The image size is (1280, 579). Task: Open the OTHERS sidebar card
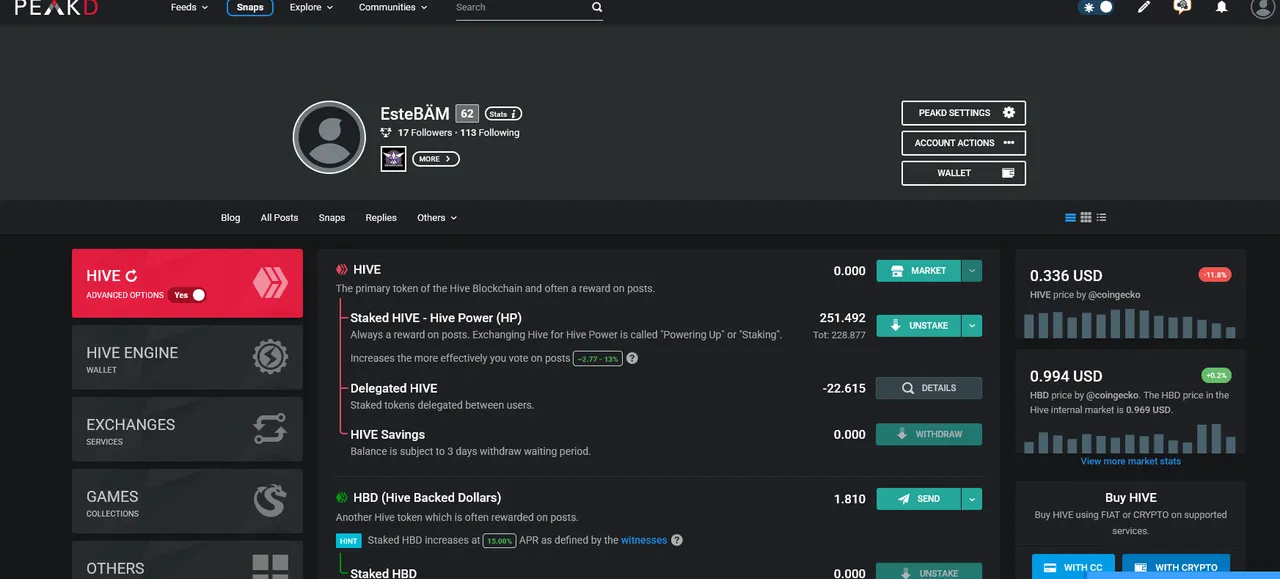(x=187, y=560)
